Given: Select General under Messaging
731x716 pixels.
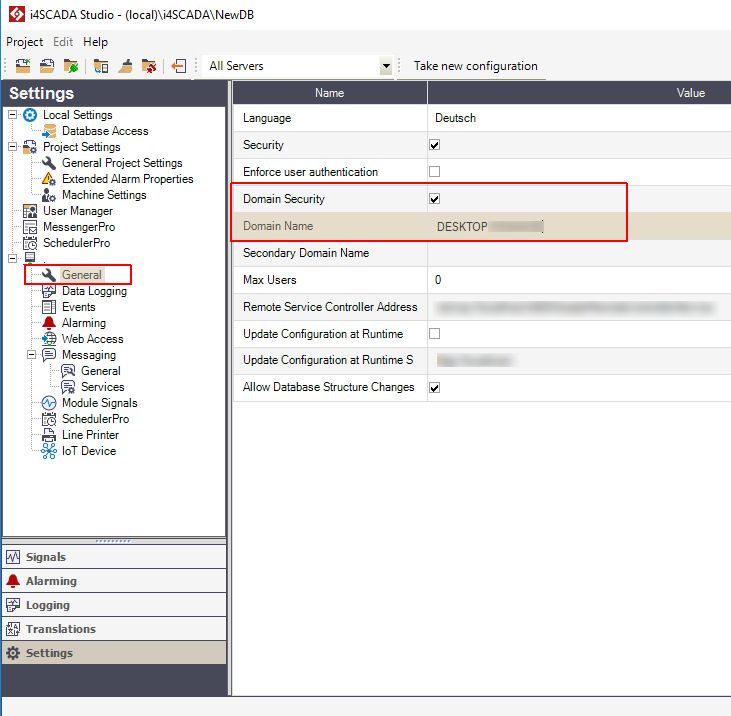Looking at the screenshot, I should pyautogui.click(x=101, y=371).
